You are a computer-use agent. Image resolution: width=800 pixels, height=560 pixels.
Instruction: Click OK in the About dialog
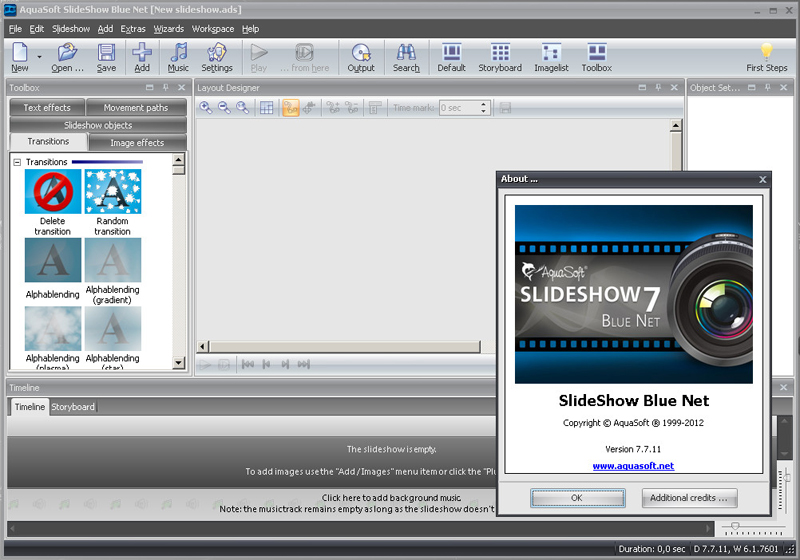click(577, 497)
